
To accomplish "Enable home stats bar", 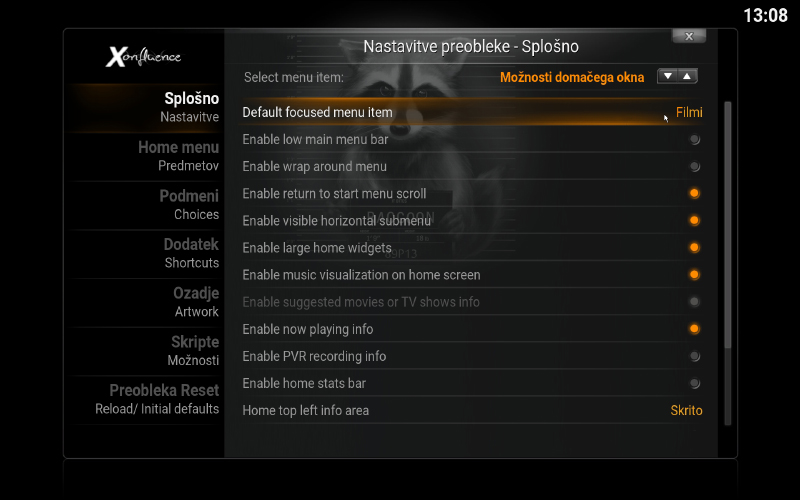I will pyautogui.click(x=694, y=383).
